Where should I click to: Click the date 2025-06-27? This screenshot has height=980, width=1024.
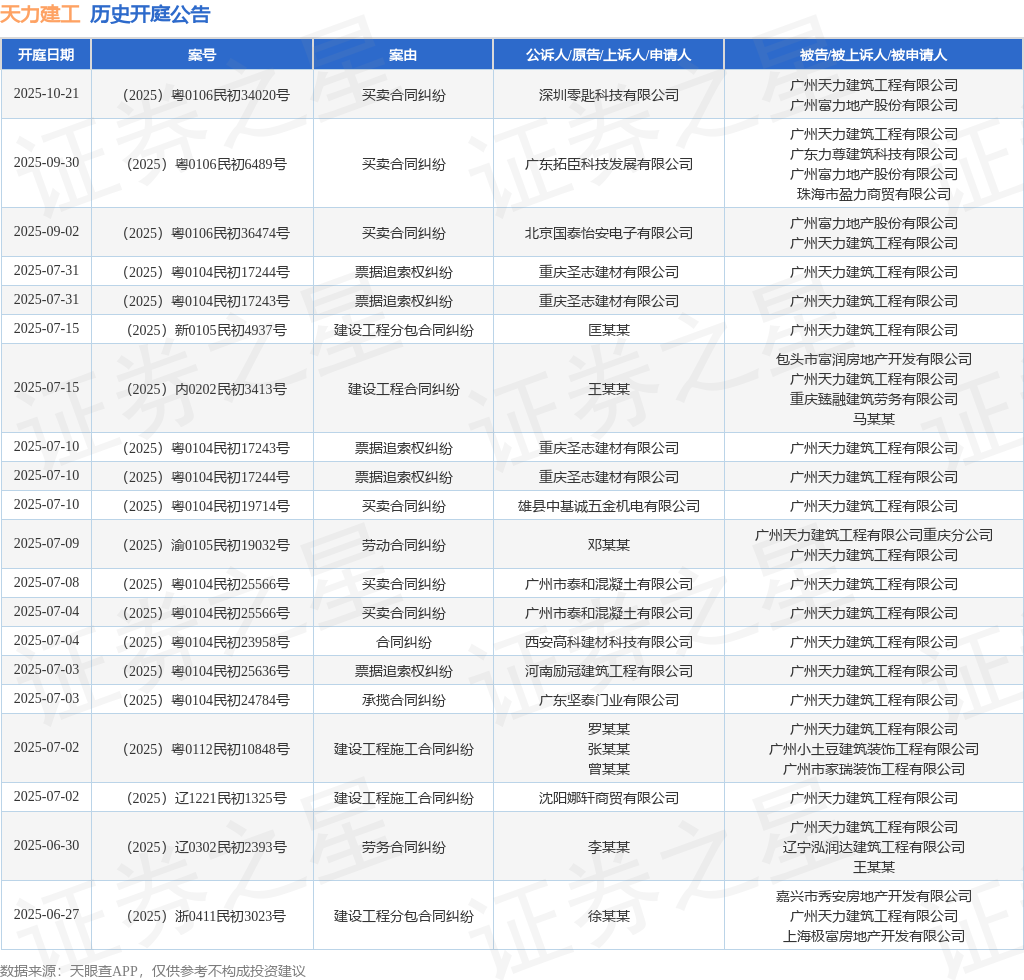(46, 915)
